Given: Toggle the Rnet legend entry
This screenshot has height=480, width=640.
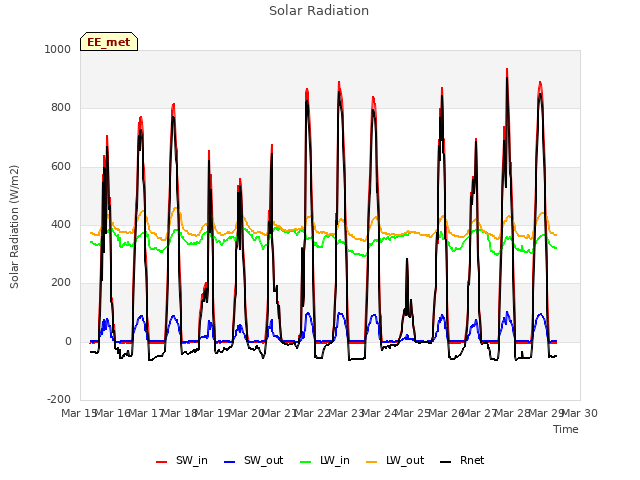Looking at the screenshot, I should pos(462,460).
